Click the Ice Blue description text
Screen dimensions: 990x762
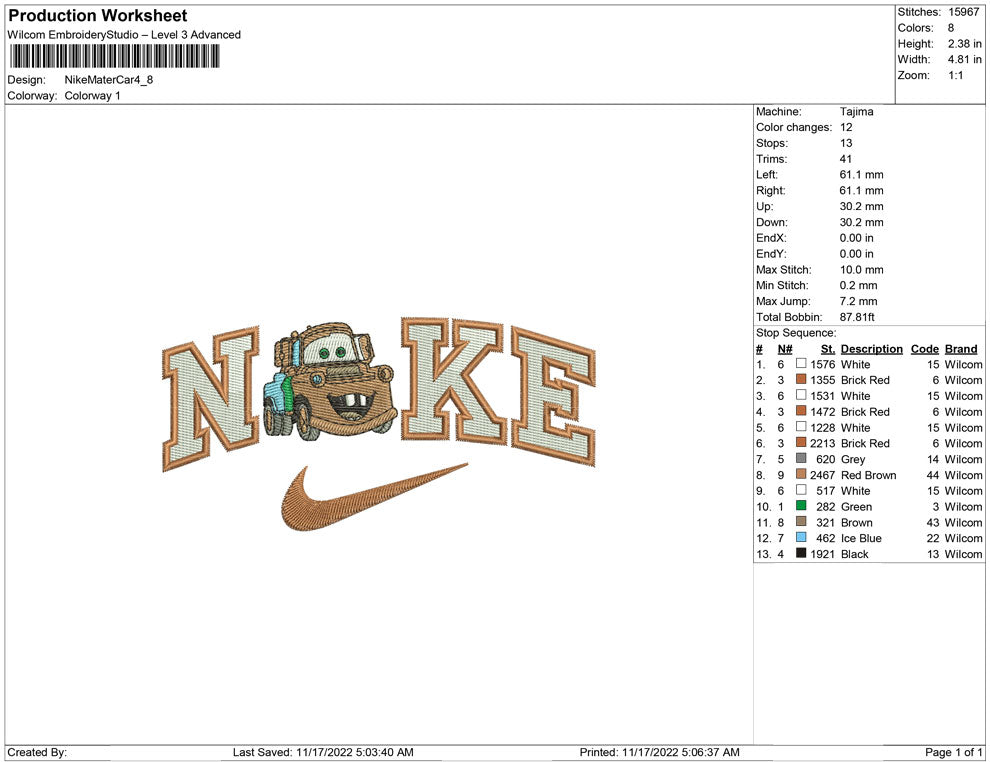pos(861,538)
